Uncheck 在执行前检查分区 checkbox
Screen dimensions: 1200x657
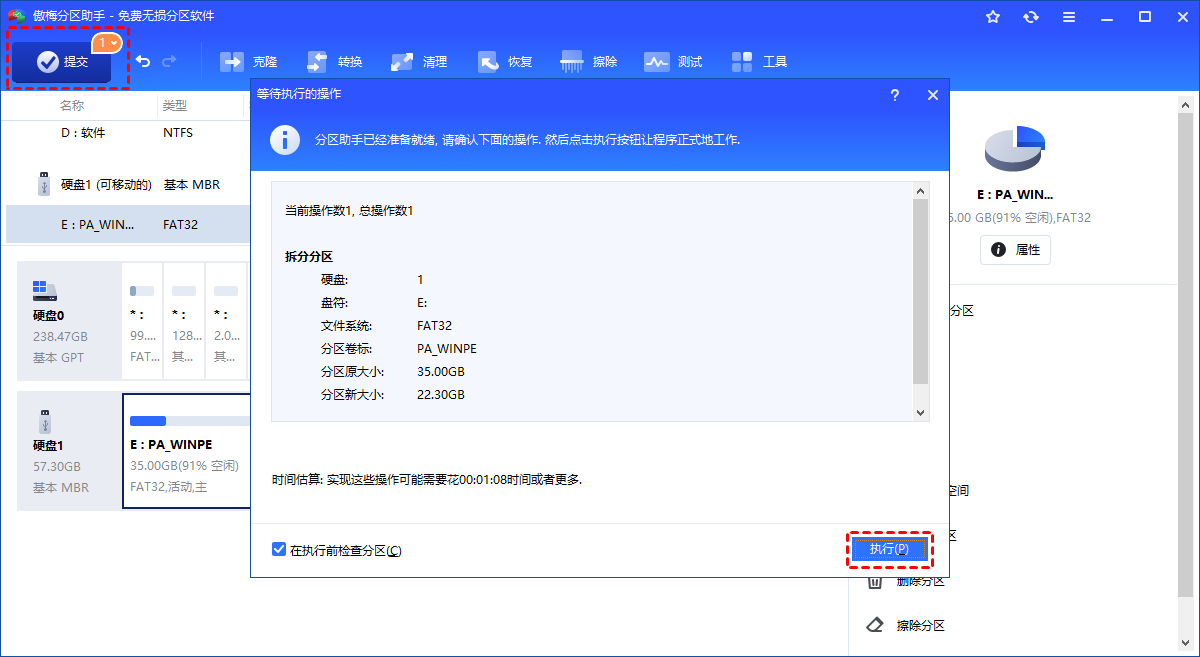pos(278,549)
